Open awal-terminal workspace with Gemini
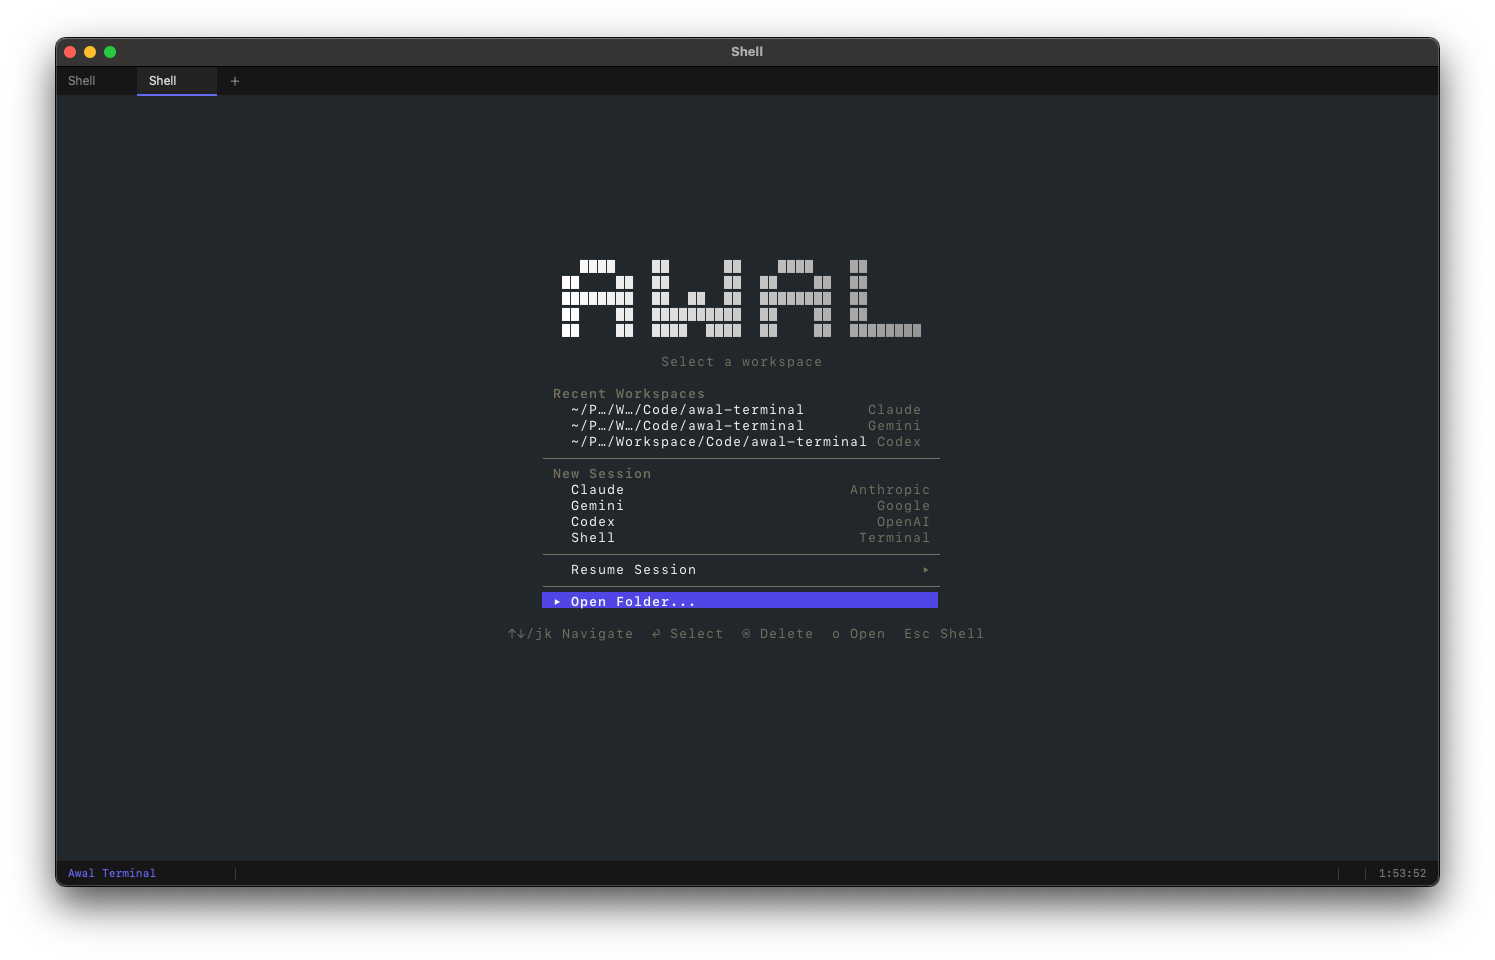This screenshot has height=960, width=1495. click(741, 426)
